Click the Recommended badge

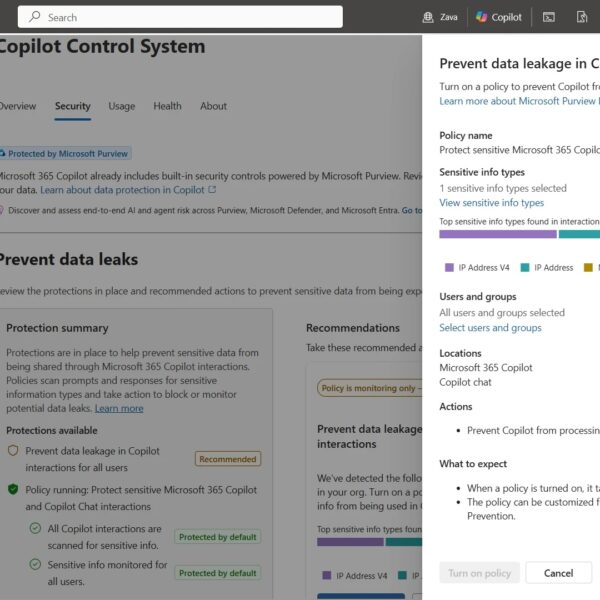[x=228, y=459]
